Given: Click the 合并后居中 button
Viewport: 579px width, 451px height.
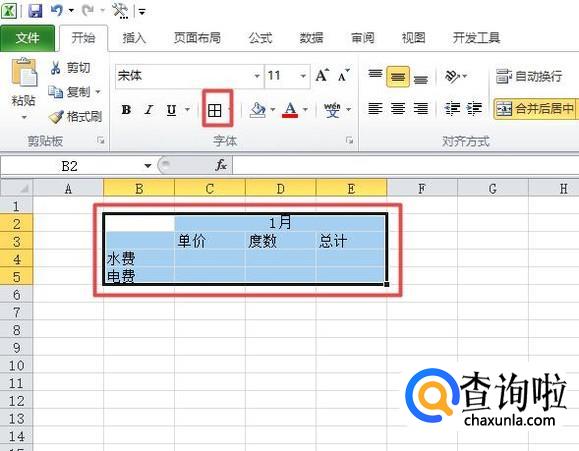Looking at the screenshot, I should point(536,109).
